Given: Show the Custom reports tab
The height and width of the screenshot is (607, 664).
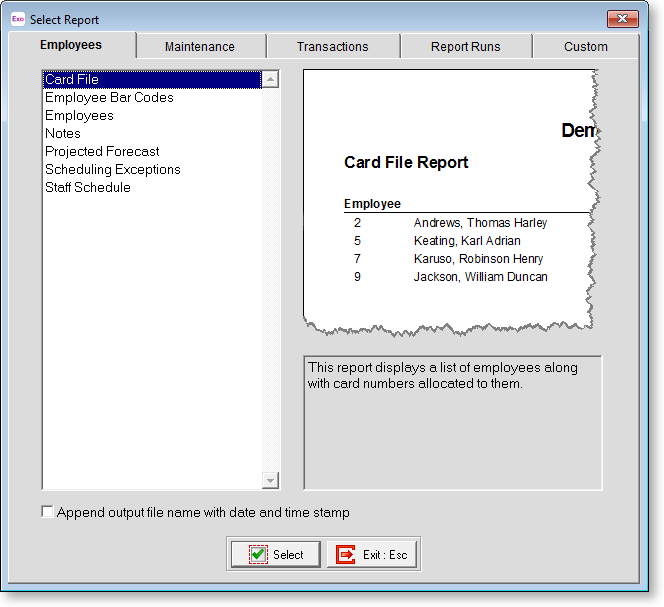Looking at the screenshot, I should tap(585, 46).
